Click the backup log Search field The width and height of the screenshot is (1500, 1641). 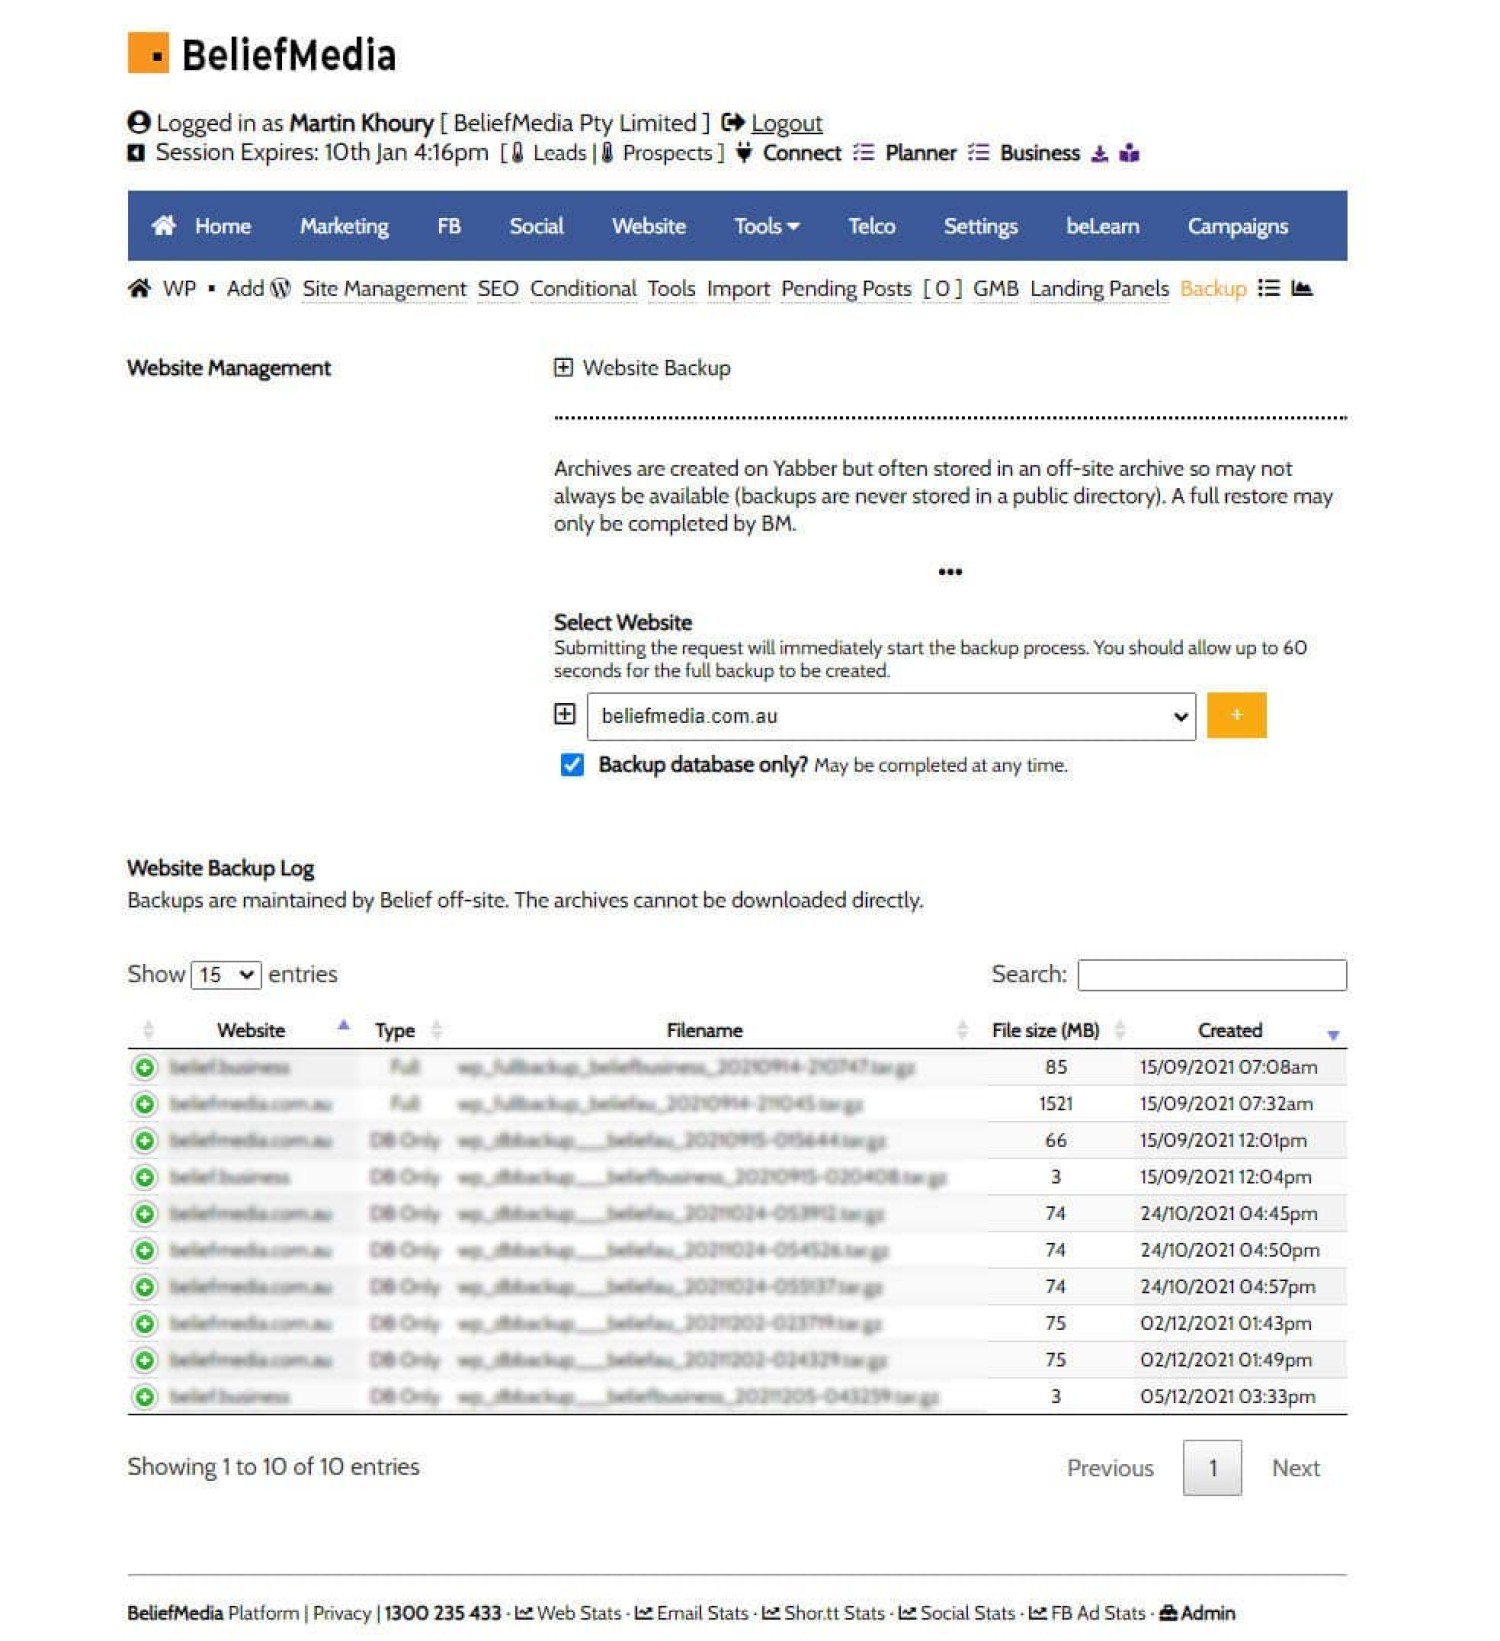[1211, 975]
